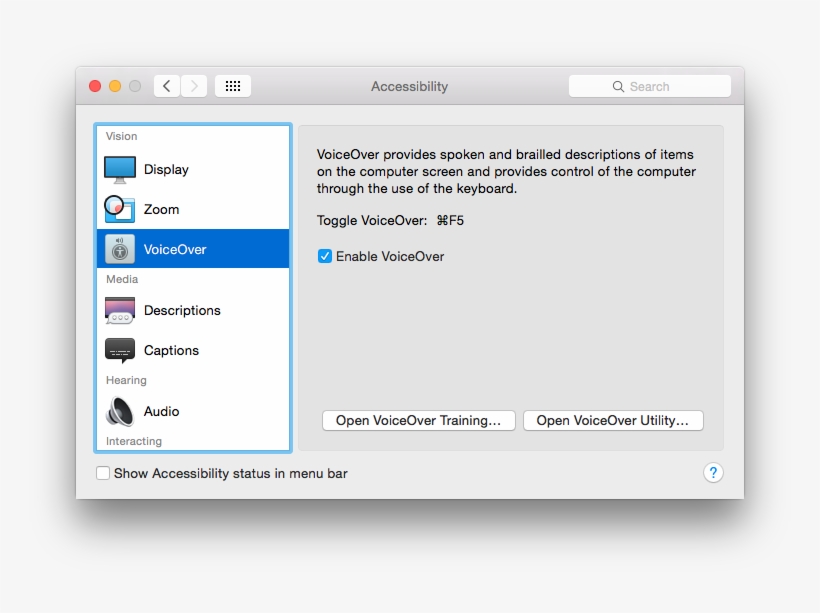Select the VoiceOver icon in the sidebar
The width and height of the screenshot is (820, 613).
pyautogui.click(x=119, y=248)
